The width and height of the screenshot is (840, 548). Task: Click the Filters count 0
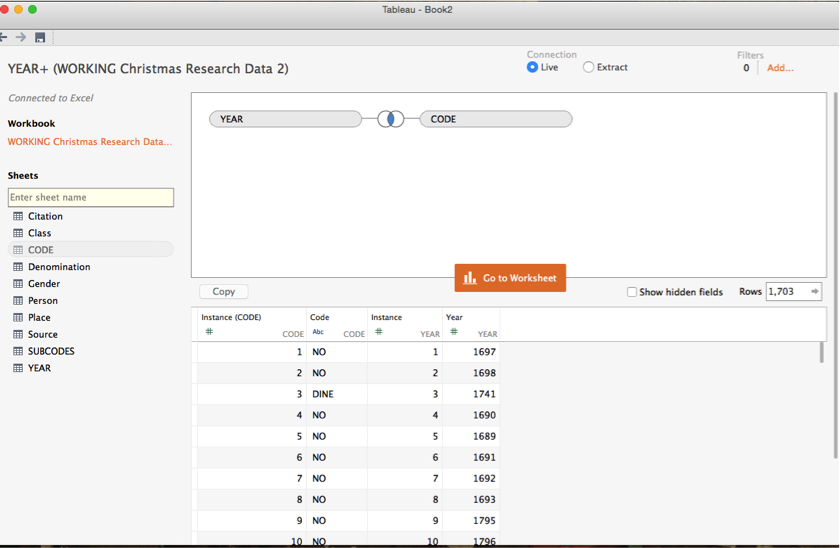tap(746, 68)
